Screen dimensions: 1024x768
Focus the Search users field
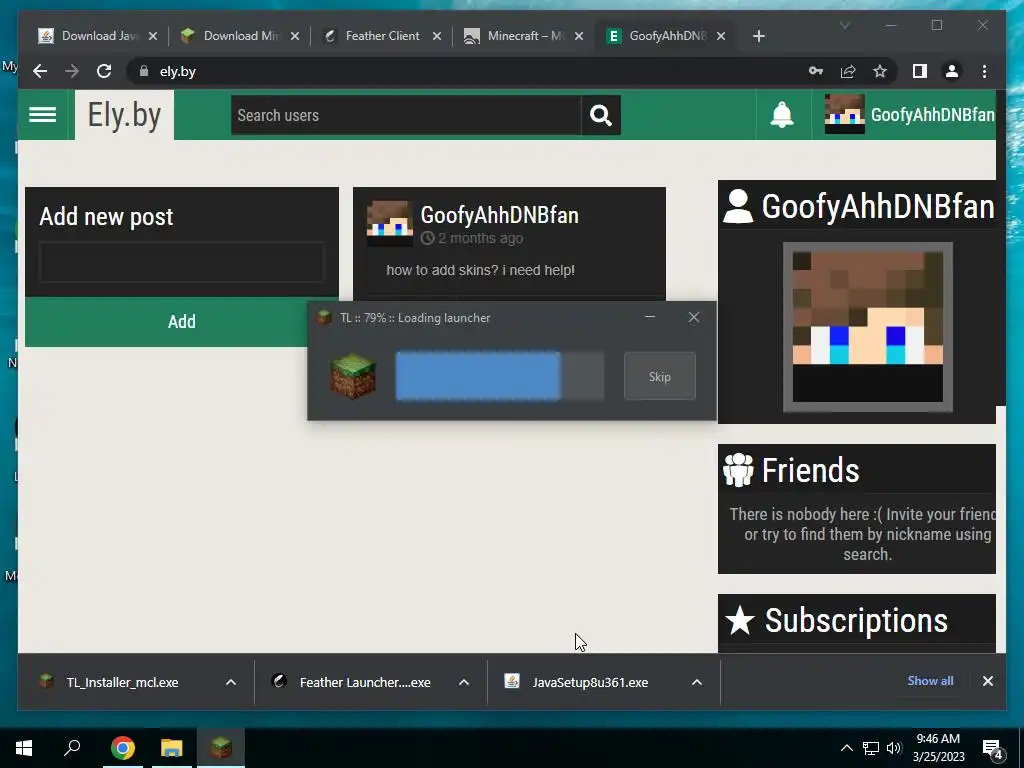[406, 116]
